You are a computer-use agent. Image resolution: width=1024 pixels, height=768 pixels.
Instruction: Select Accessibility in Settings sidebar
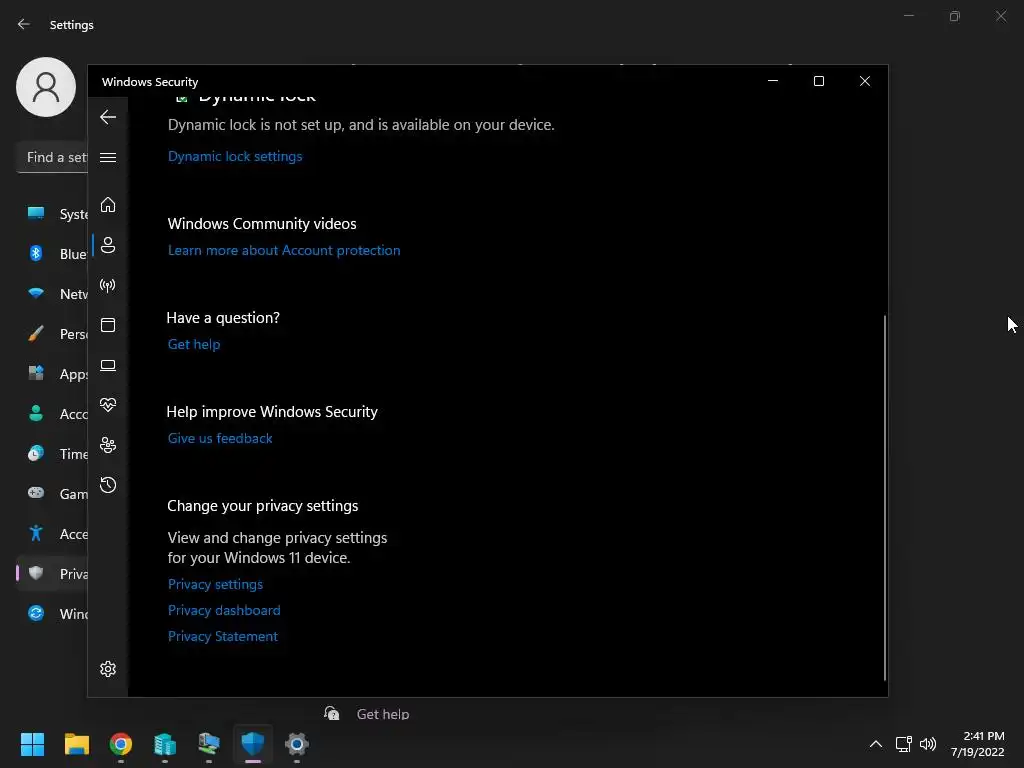click(x=52, y=534)
